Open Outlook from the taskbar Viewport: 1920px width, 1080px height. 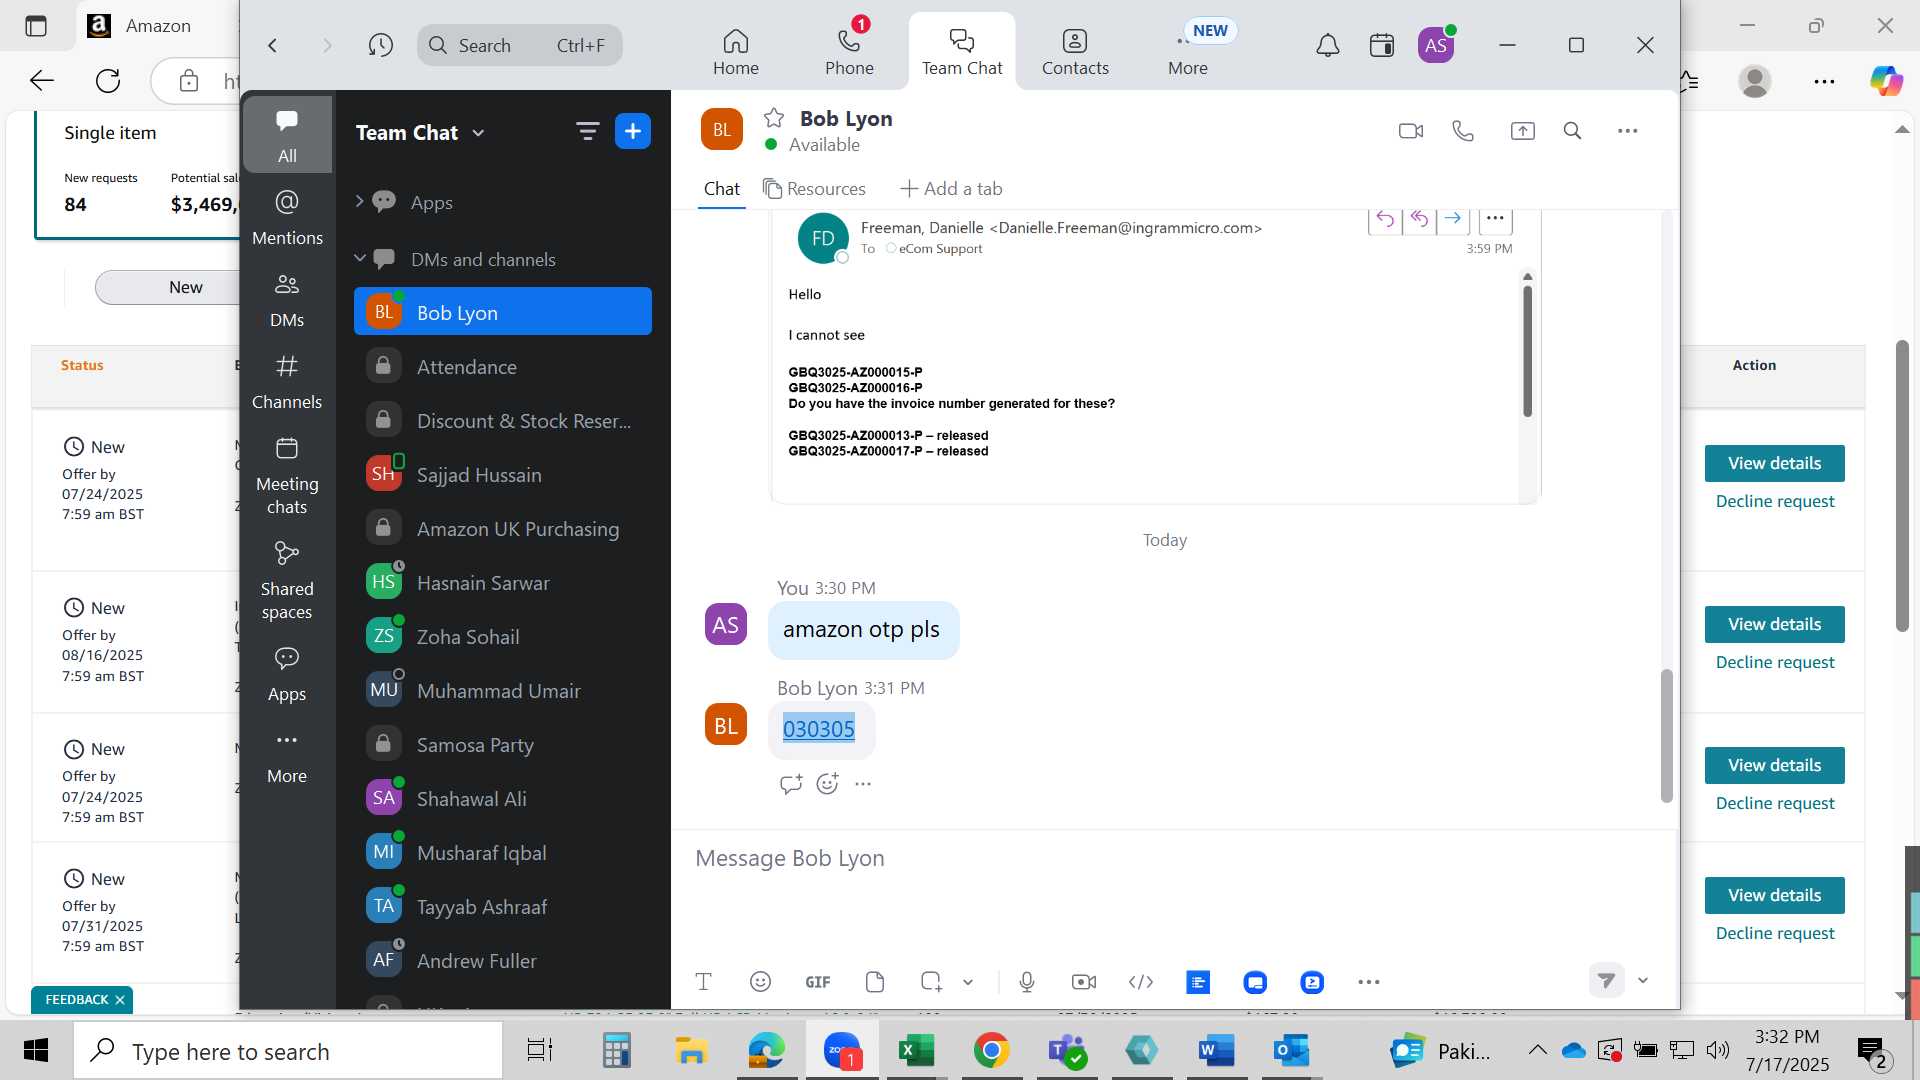coord(1291,1051)
